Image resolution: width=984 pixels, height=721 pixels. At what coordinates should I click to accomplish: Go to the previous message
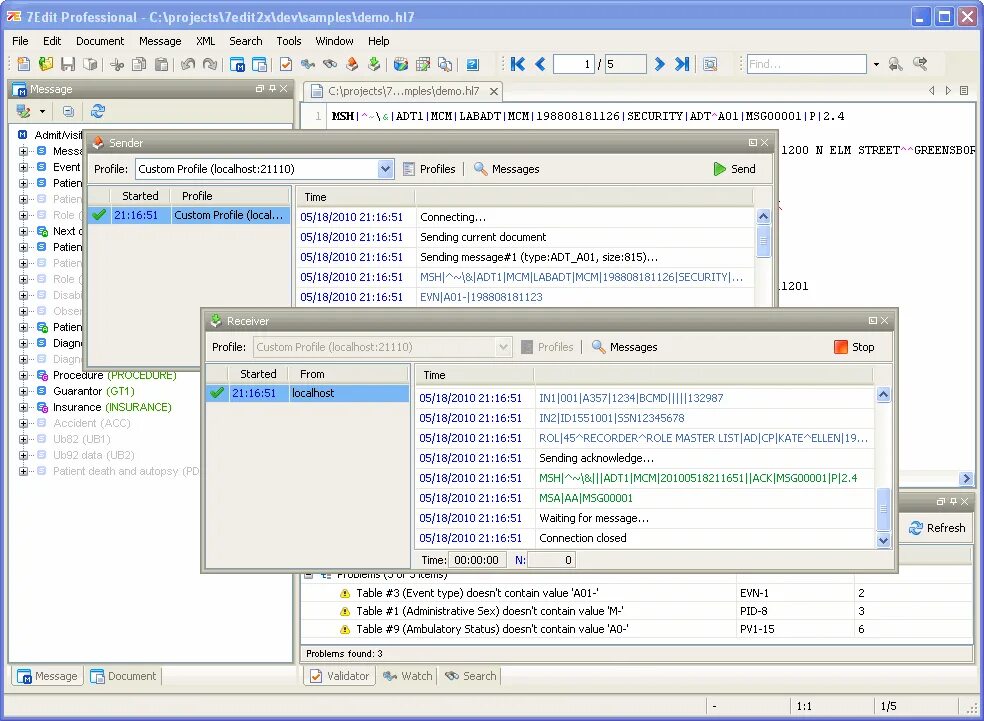[540, 64]
